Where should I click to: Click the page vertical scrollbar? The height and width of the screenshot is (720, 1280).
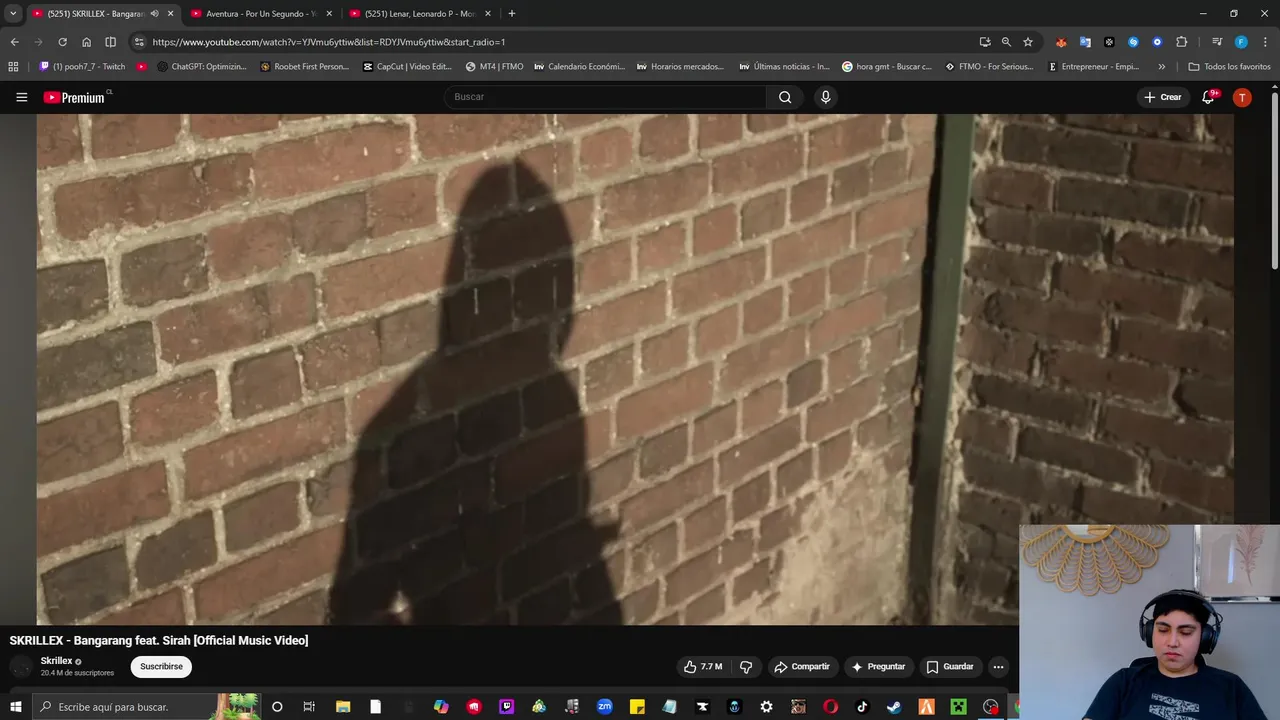pos(1274,180)
